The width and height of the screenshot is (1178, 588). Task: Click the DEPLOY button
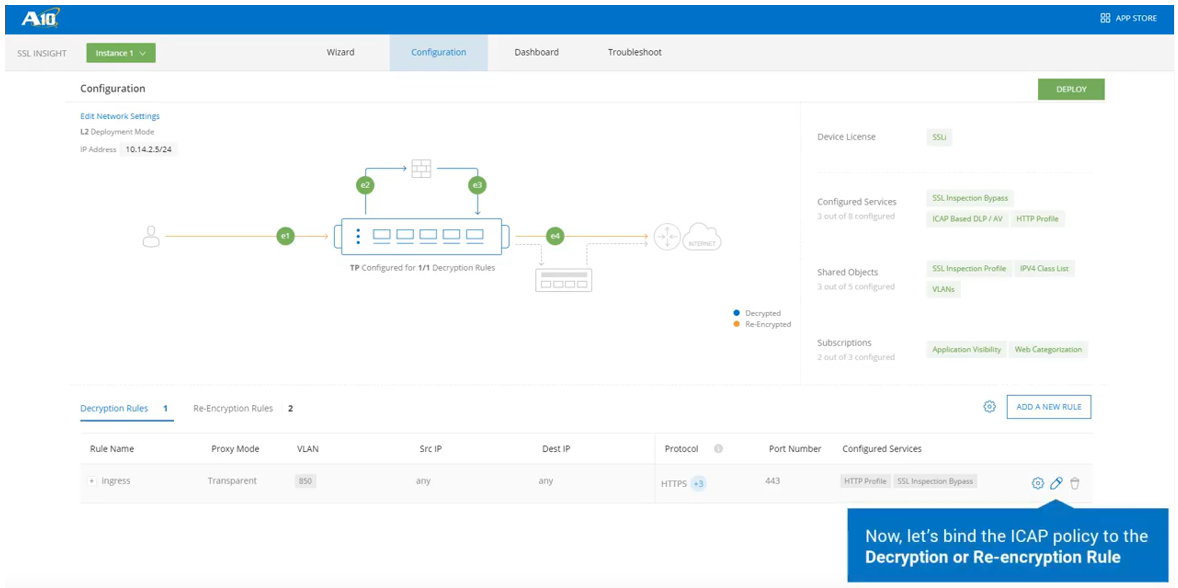[1071, 89]
